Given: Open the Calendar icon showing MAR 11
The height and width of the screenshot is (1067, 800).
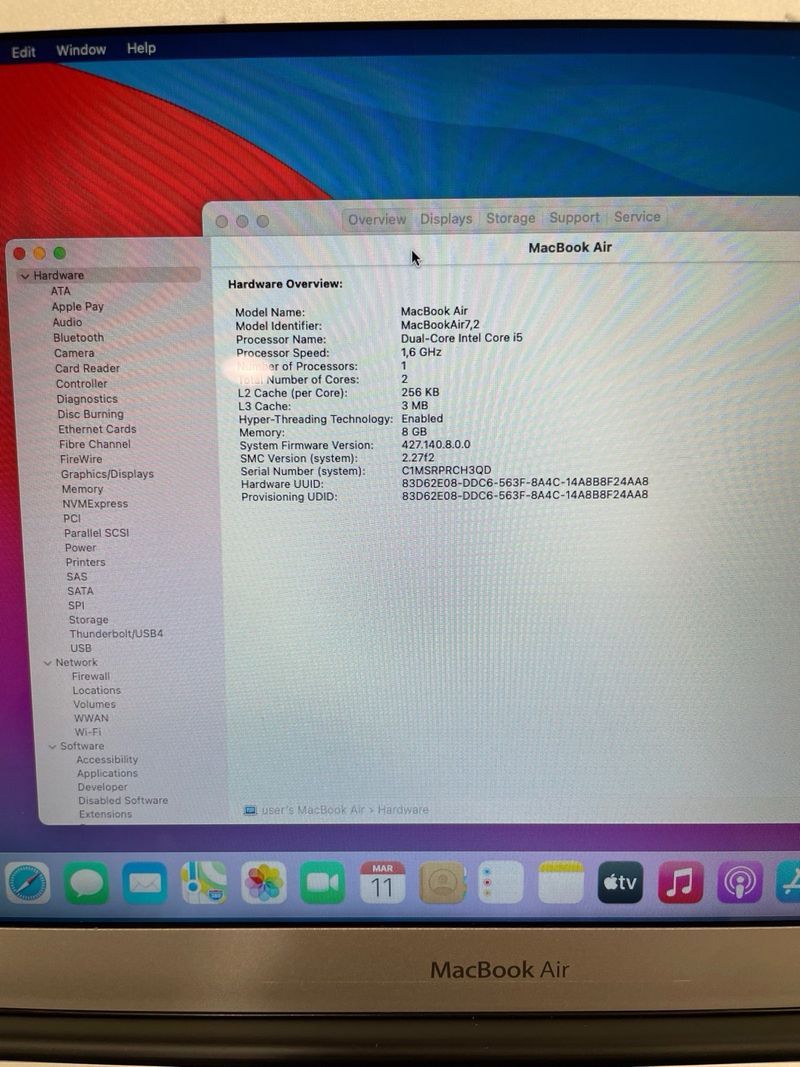Looking at the screenshot, I should tap(382, 883).
